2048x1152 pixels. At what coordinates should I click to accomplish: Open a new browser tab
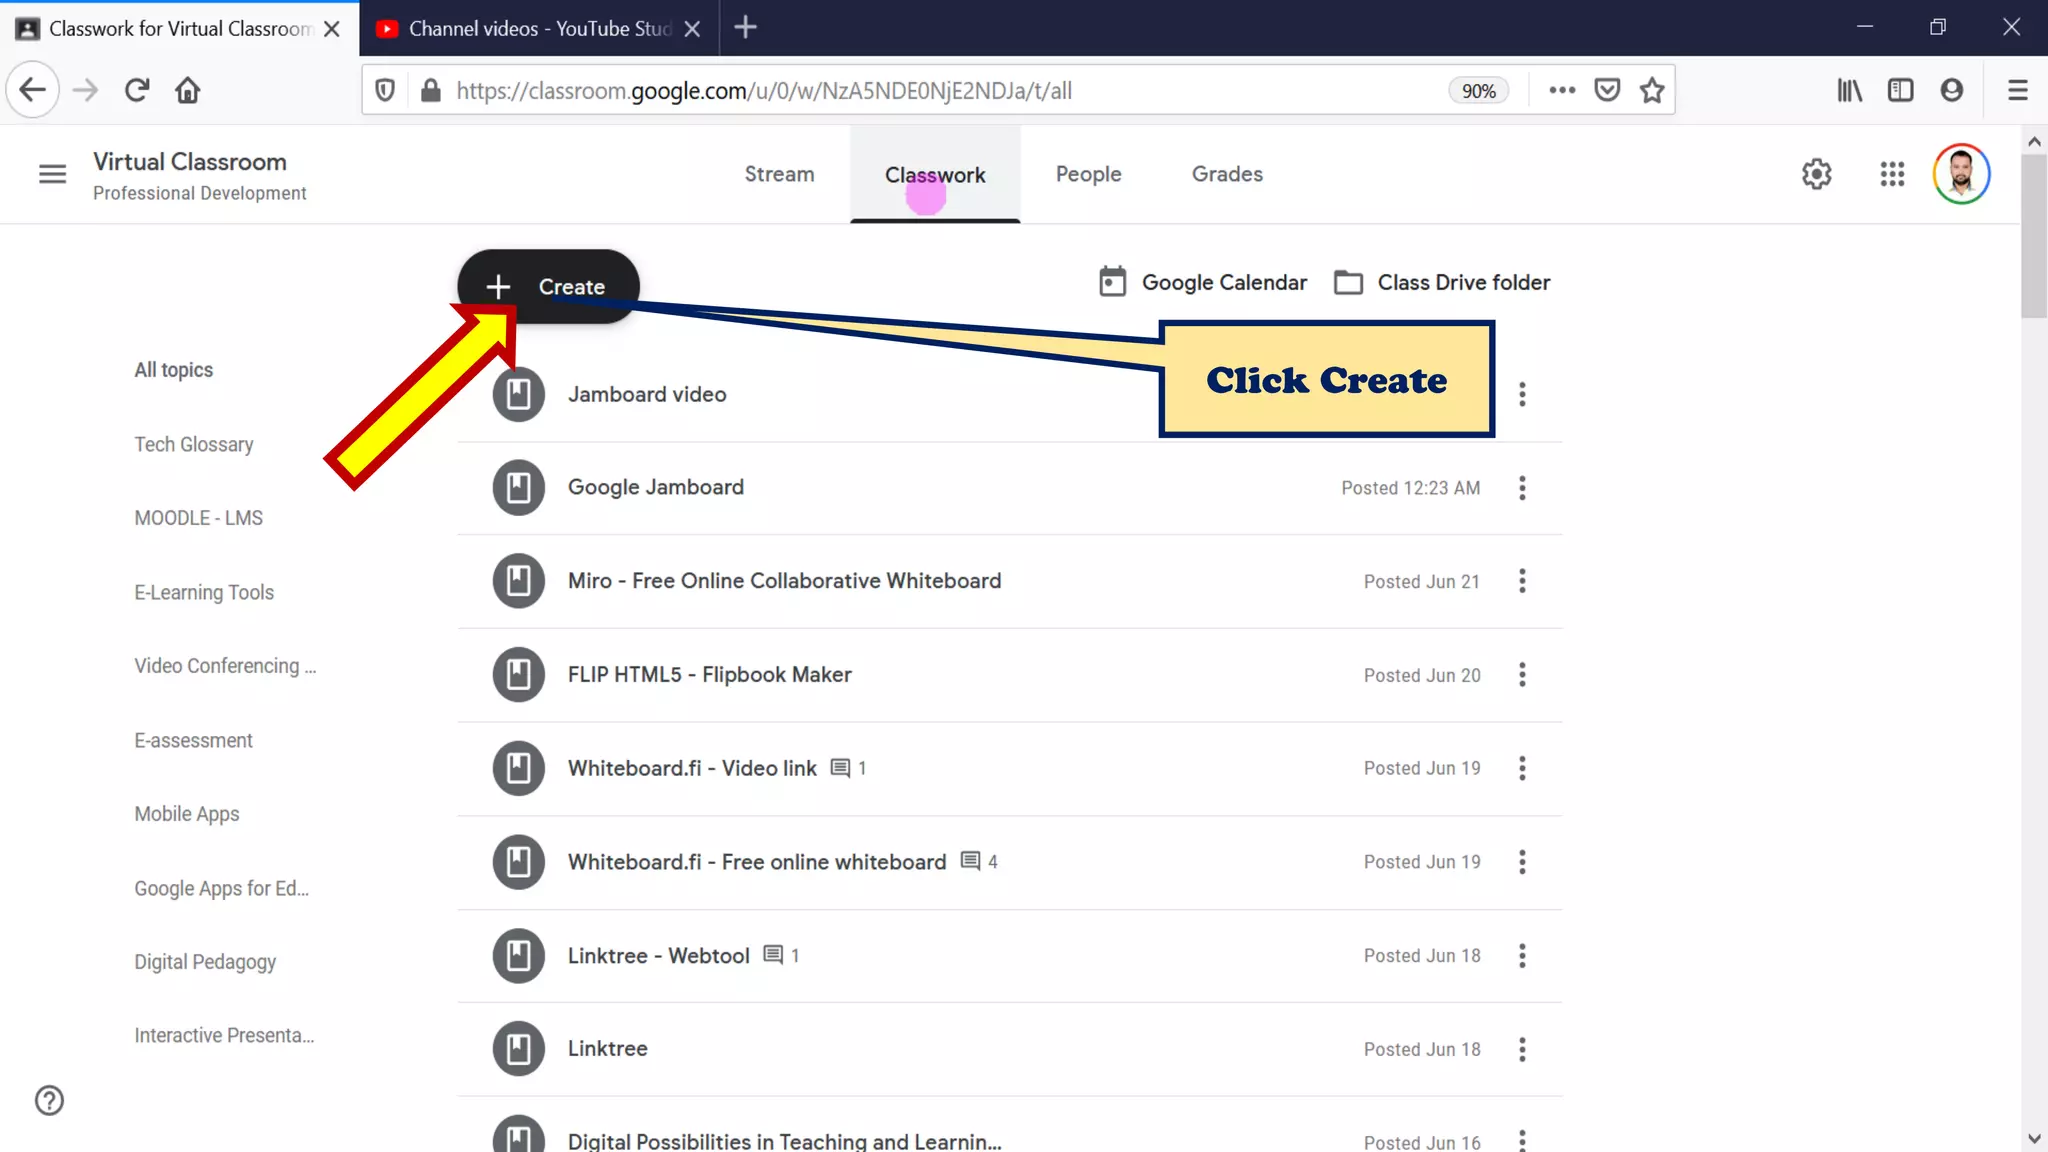pyautogui.click(x=745, y=28)
